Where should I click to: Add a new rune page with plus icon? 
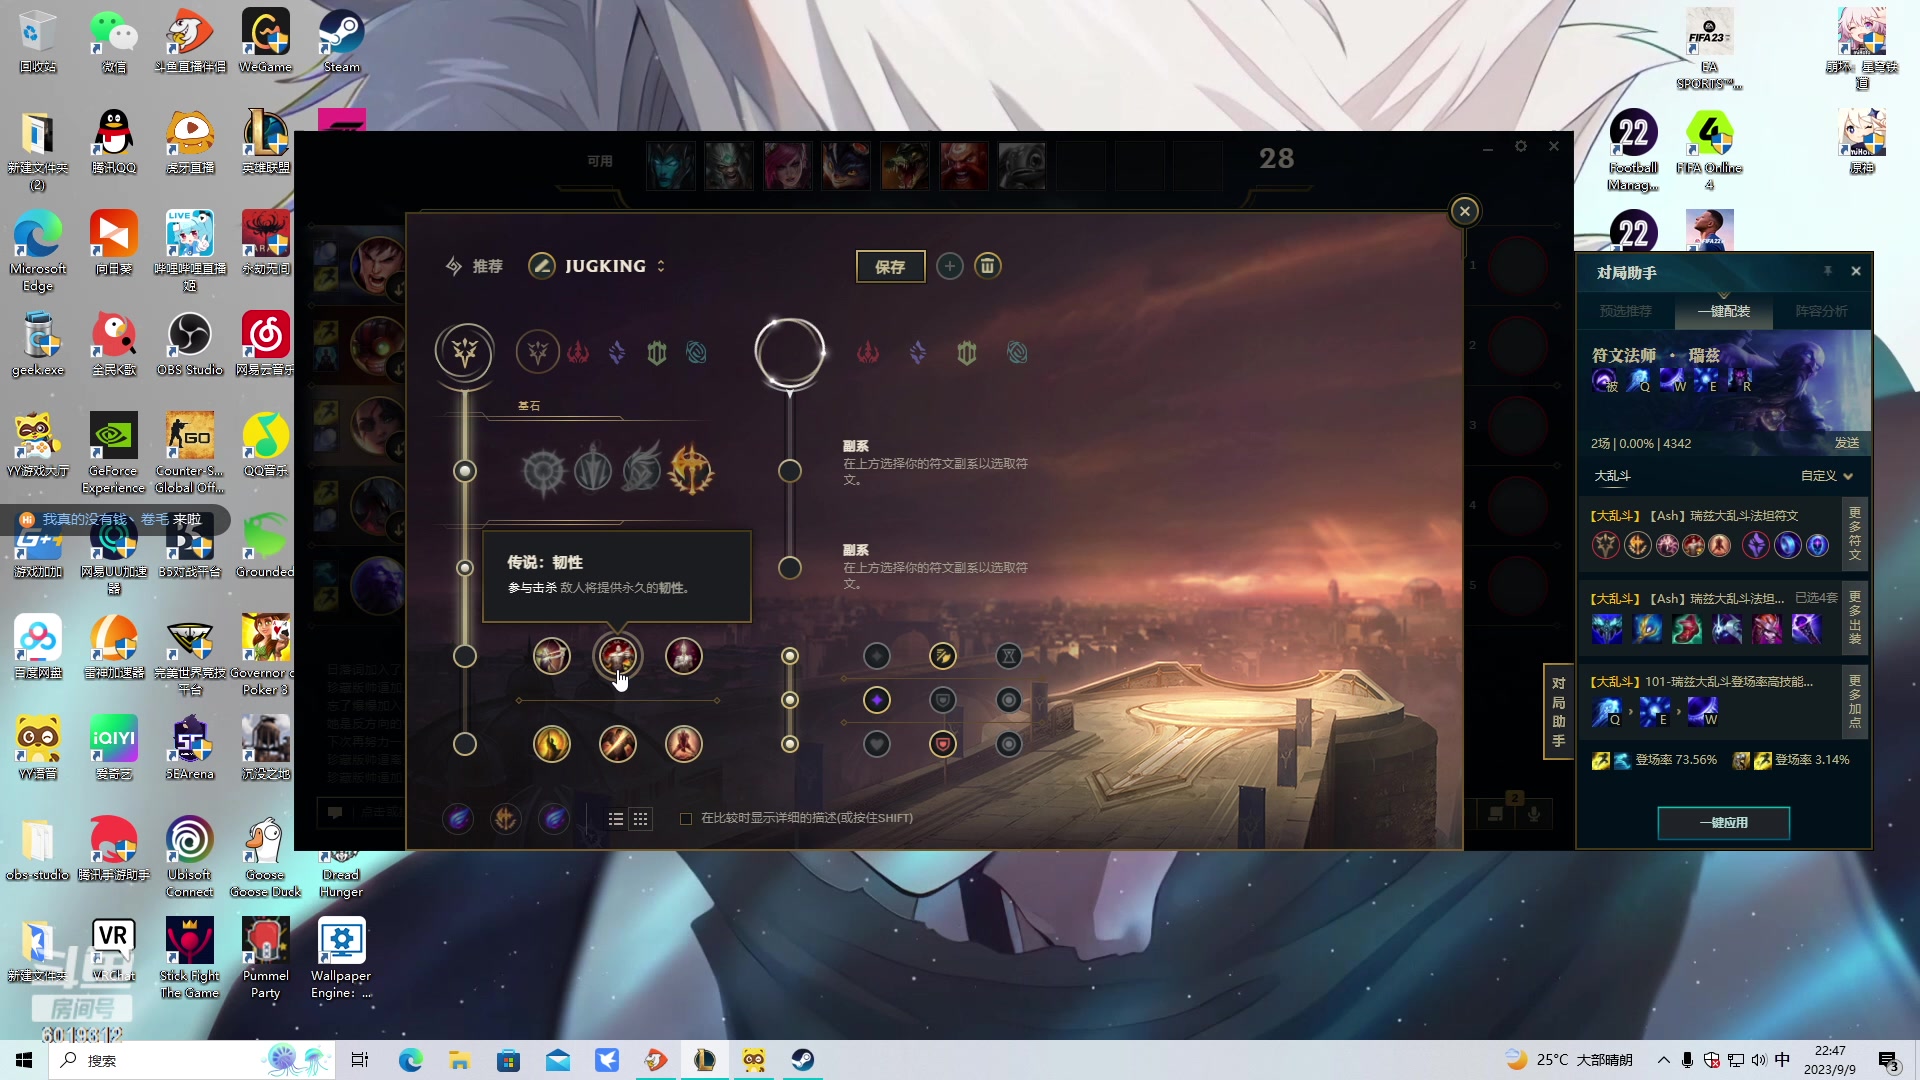coord(950,266)
